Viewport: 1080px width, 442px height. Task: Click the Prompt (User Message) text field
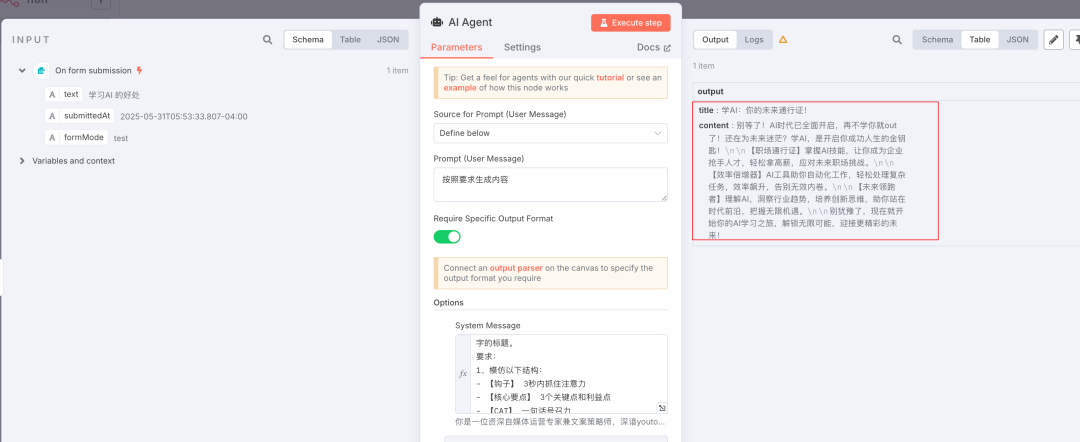(550, 185)
